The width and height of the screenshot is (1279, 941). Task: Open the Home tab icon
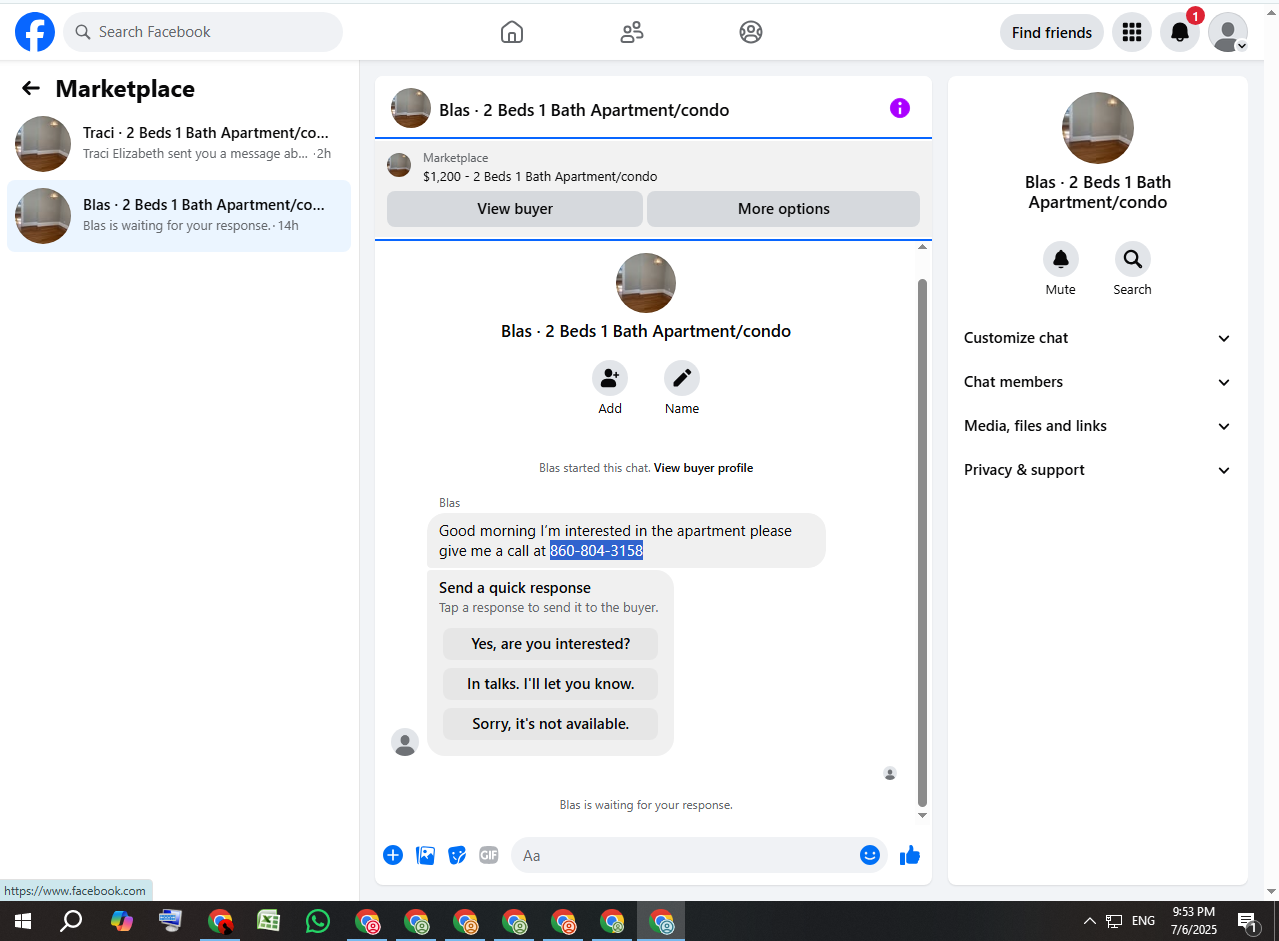coord(512,32)
